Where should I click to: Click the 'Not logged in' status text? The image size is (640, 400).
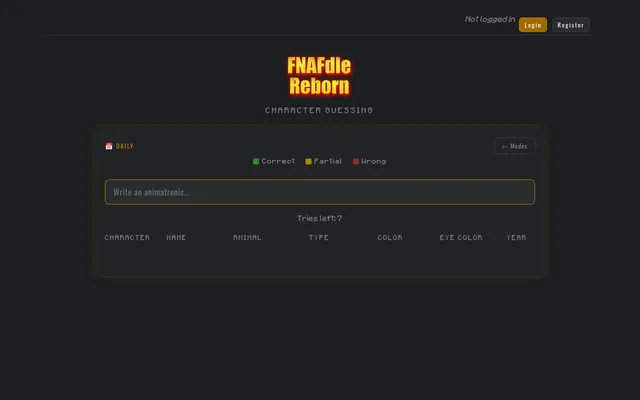(x=490, y=19)
